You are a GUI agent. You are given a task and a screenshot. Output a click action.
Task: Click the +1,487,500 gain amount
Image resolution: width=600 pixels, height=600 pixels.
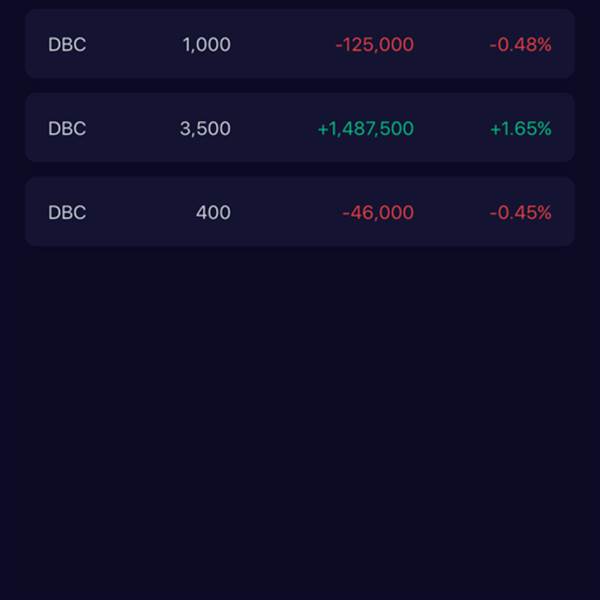click(x=366, y=128)
